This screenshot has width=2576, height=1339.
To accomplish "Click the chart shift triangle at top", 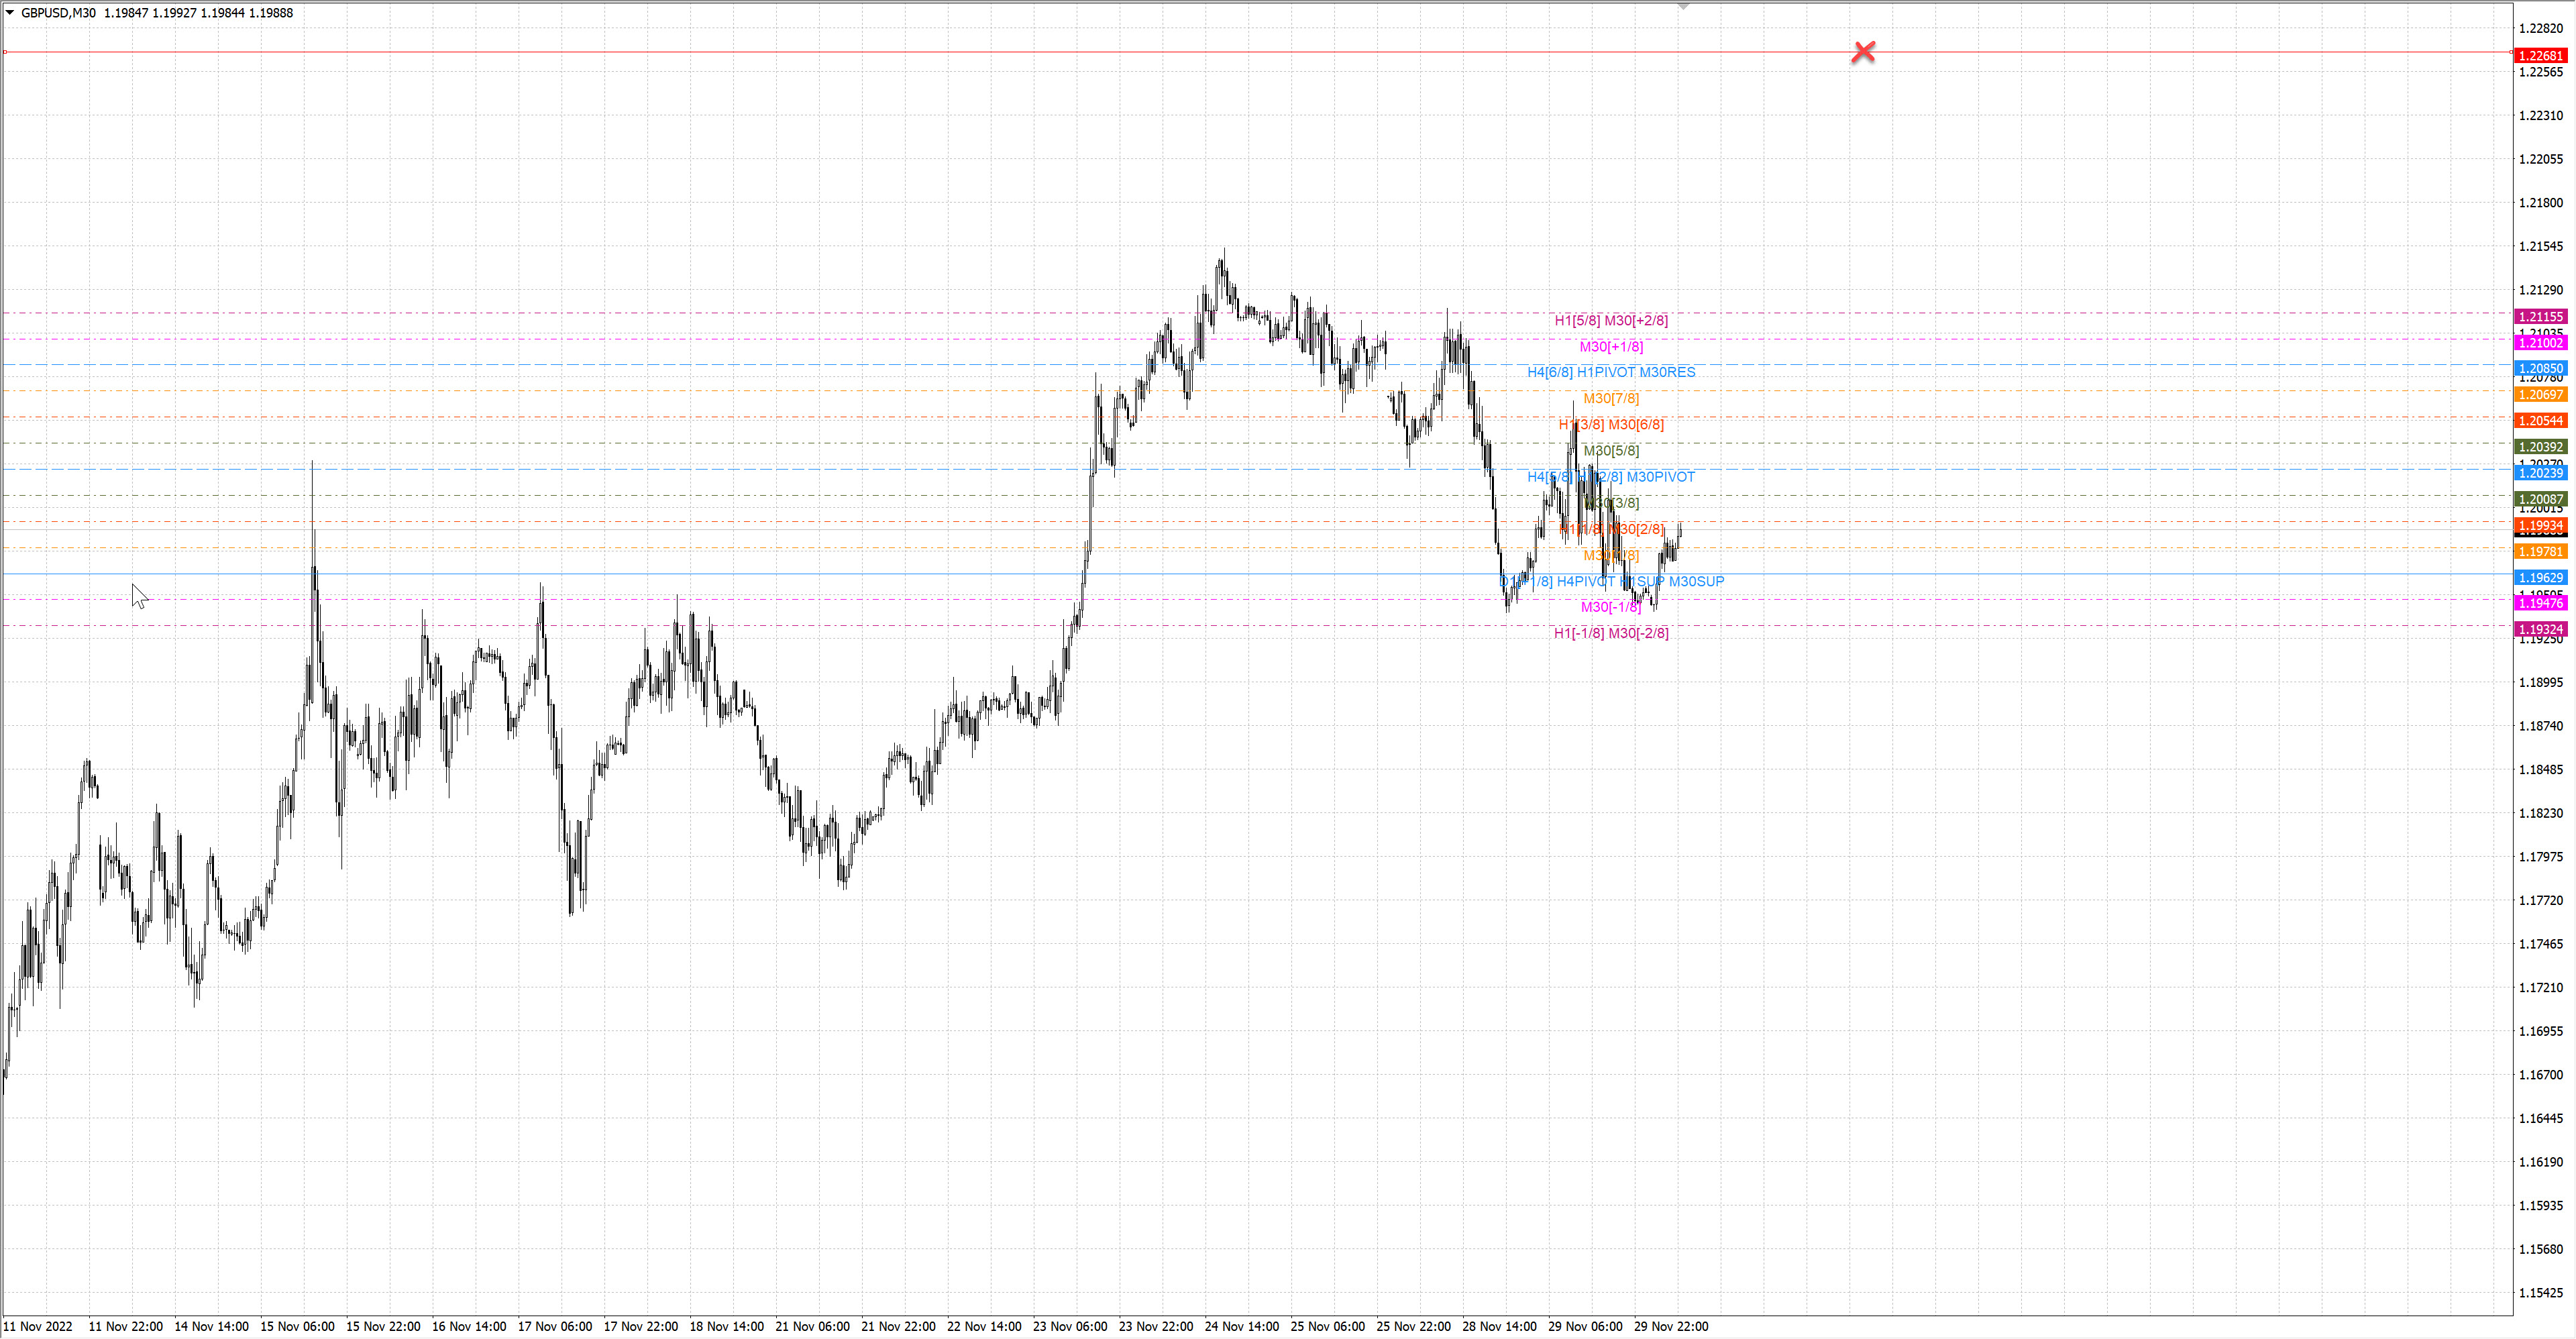I will point(1683,7).
